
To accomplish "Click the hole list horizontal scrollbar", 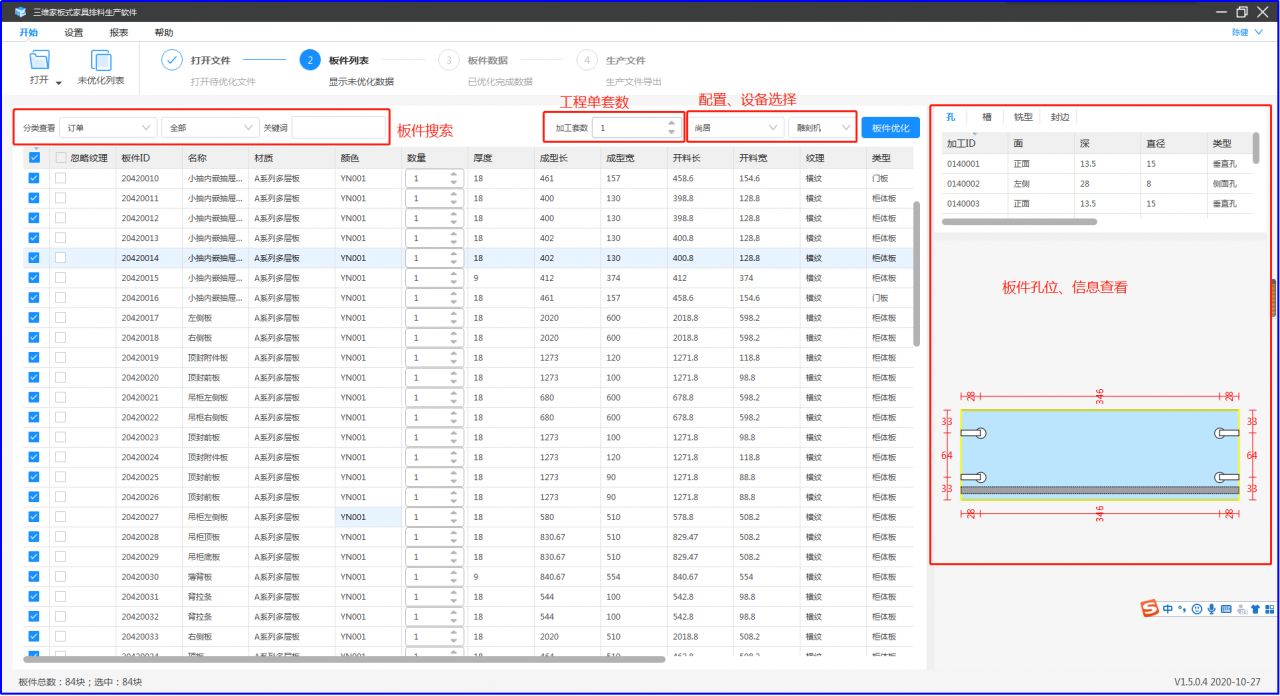I will [1019, 222].
